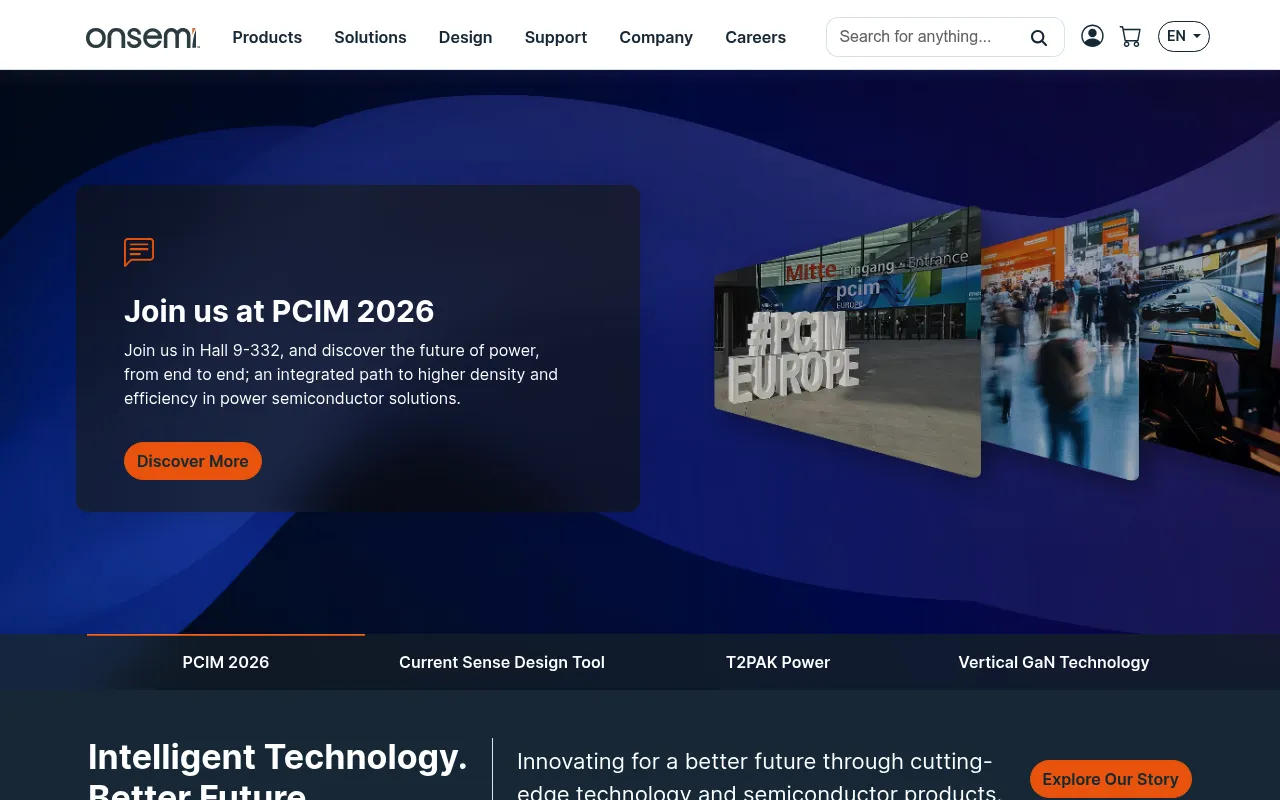Viewport: 1280px width, 800px height.
Task: Select the PCIM 2026 tab
Action: [226, 662]
